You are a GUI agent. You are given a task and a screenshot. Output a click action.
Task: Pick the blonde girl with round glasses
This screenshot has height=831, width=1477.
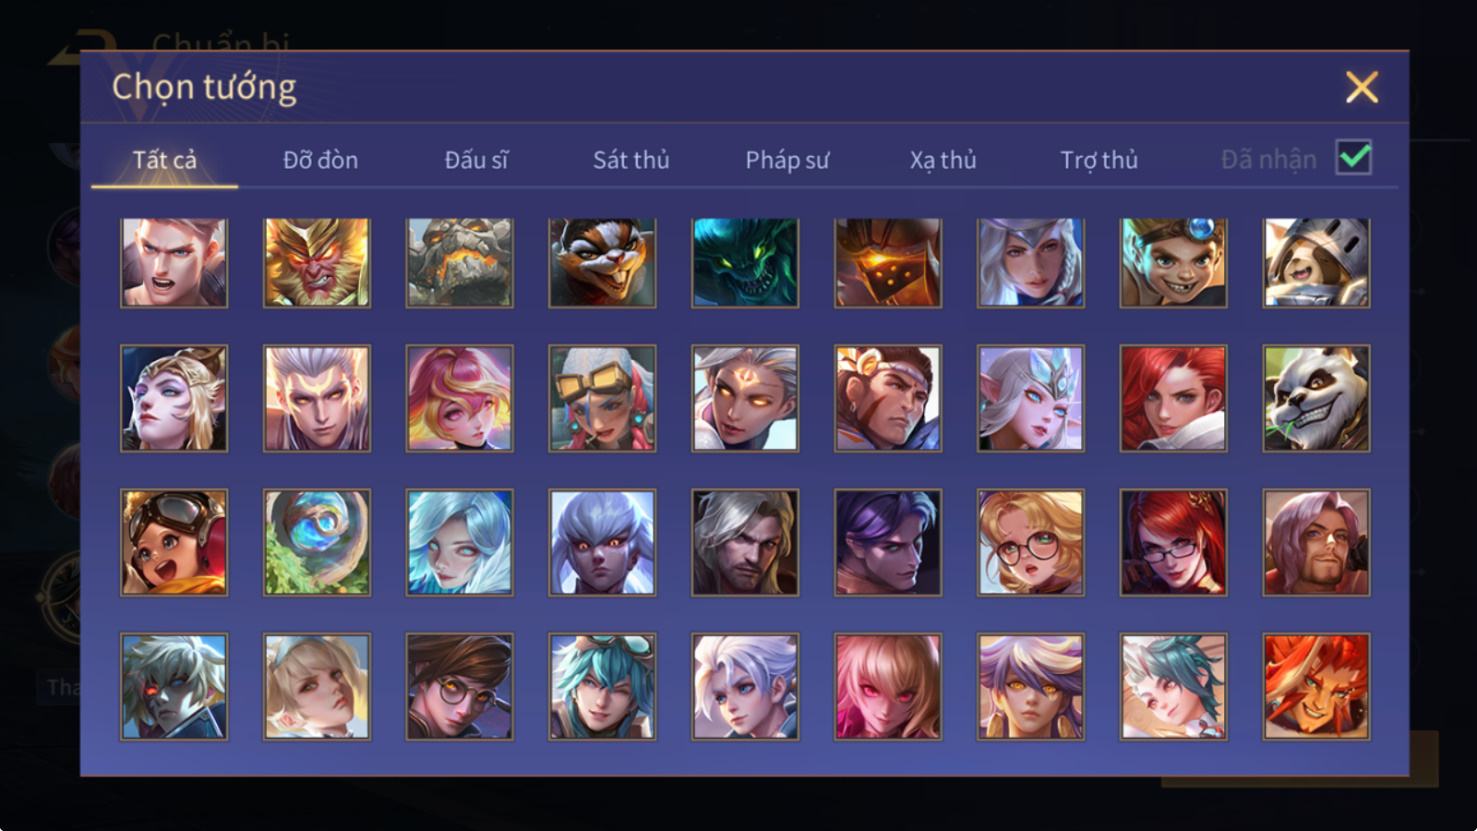(x=1031, y=542)
